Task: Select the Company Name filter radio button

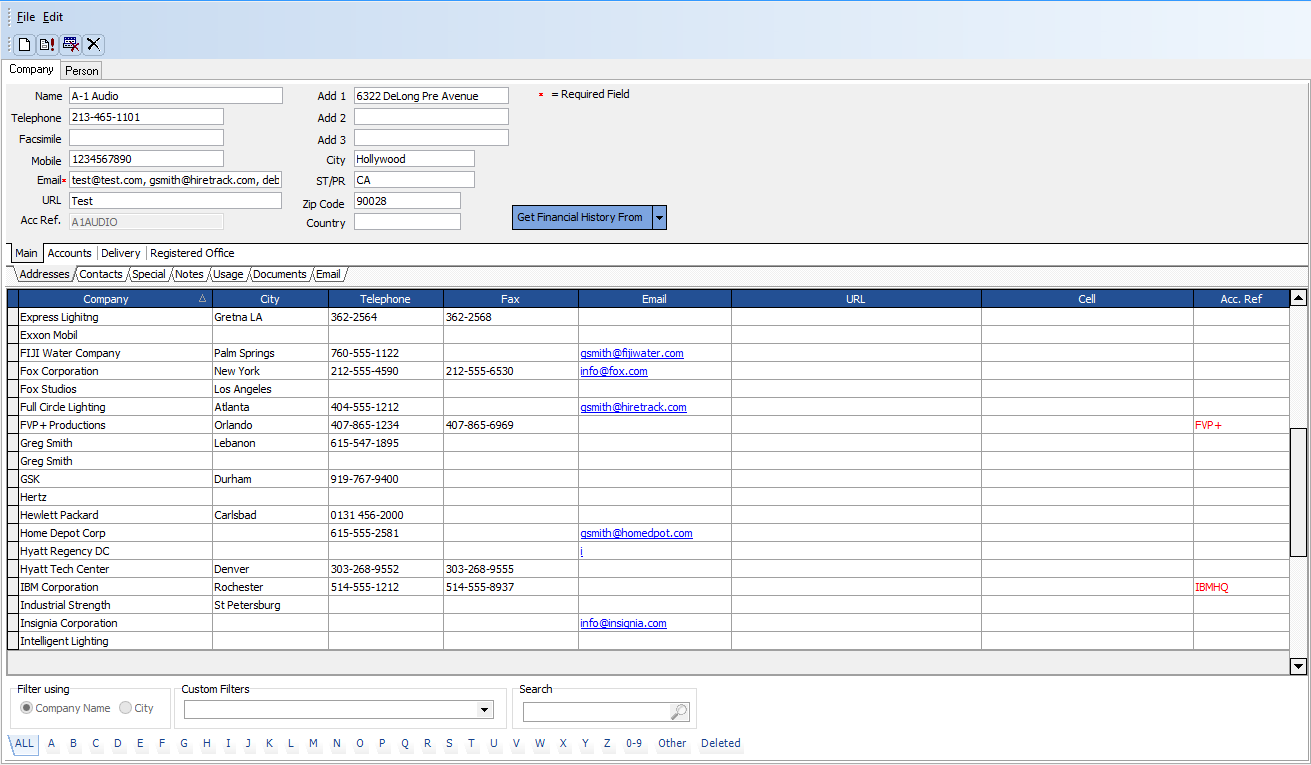Action: pyautogui.click(x=27, y=708)
